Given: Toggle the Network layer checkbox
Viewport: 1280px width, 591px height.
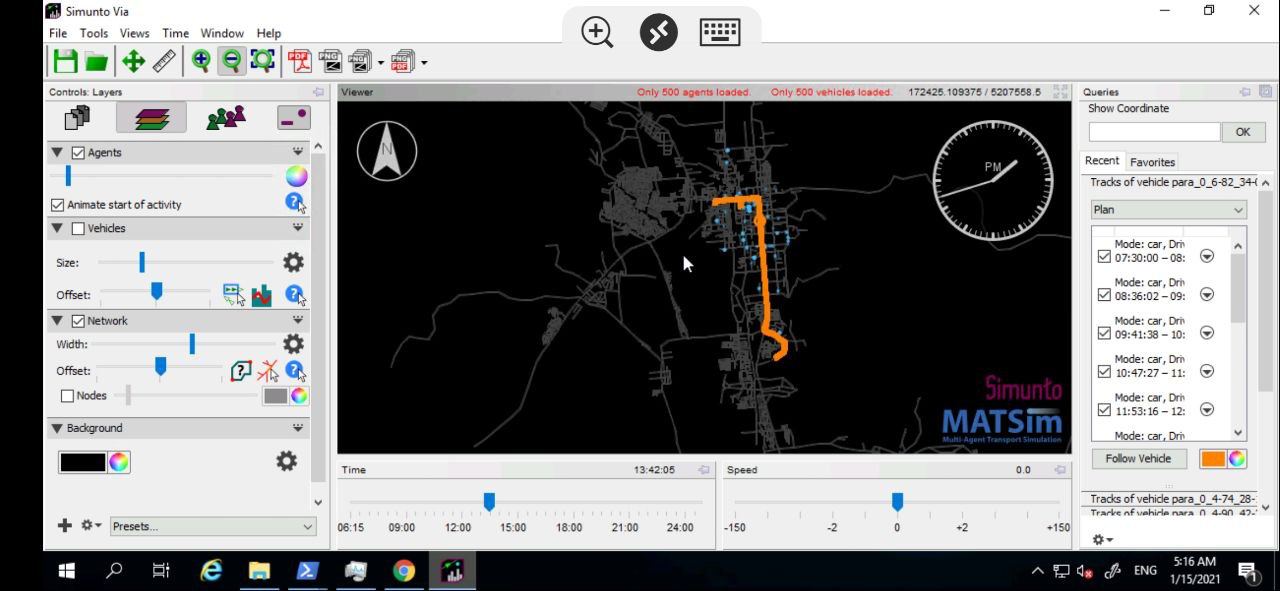Looking at the screenshot, I should pyautogui.click(x=78, y=321).
